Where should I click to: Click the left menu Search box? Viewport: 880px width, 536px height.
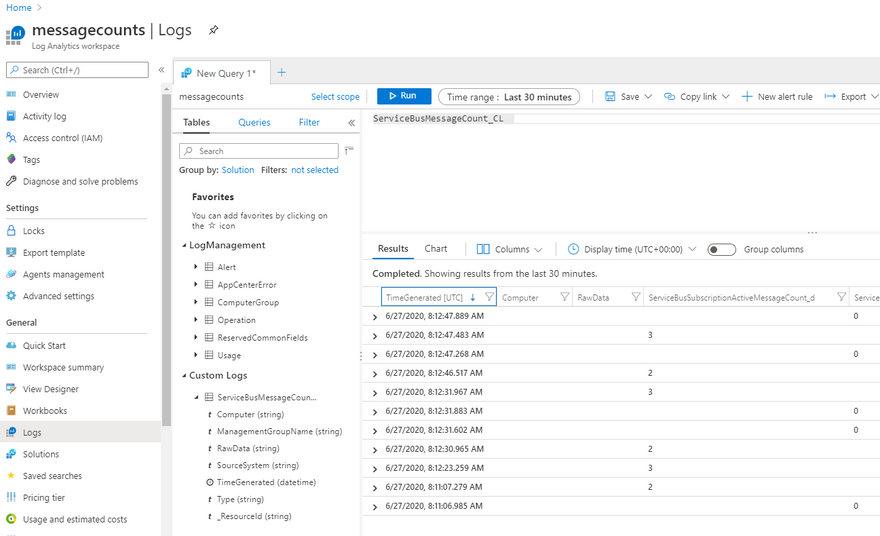[77, 70]
